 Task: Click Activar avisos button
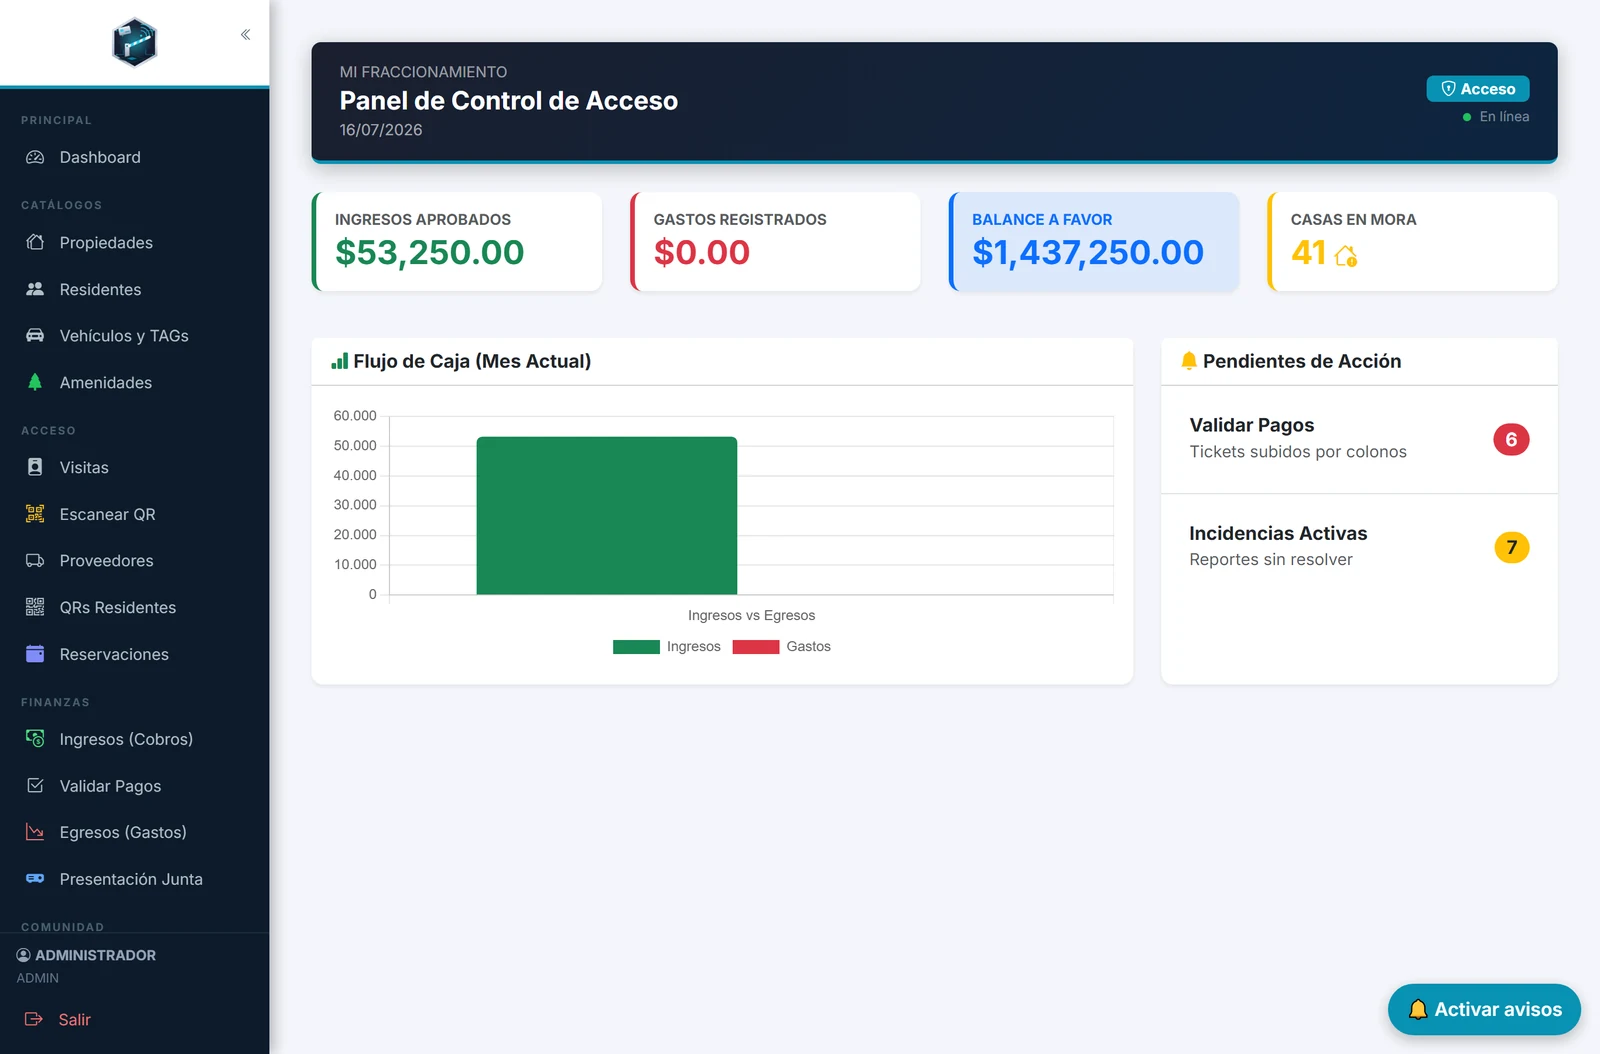click(1484, 1009)
